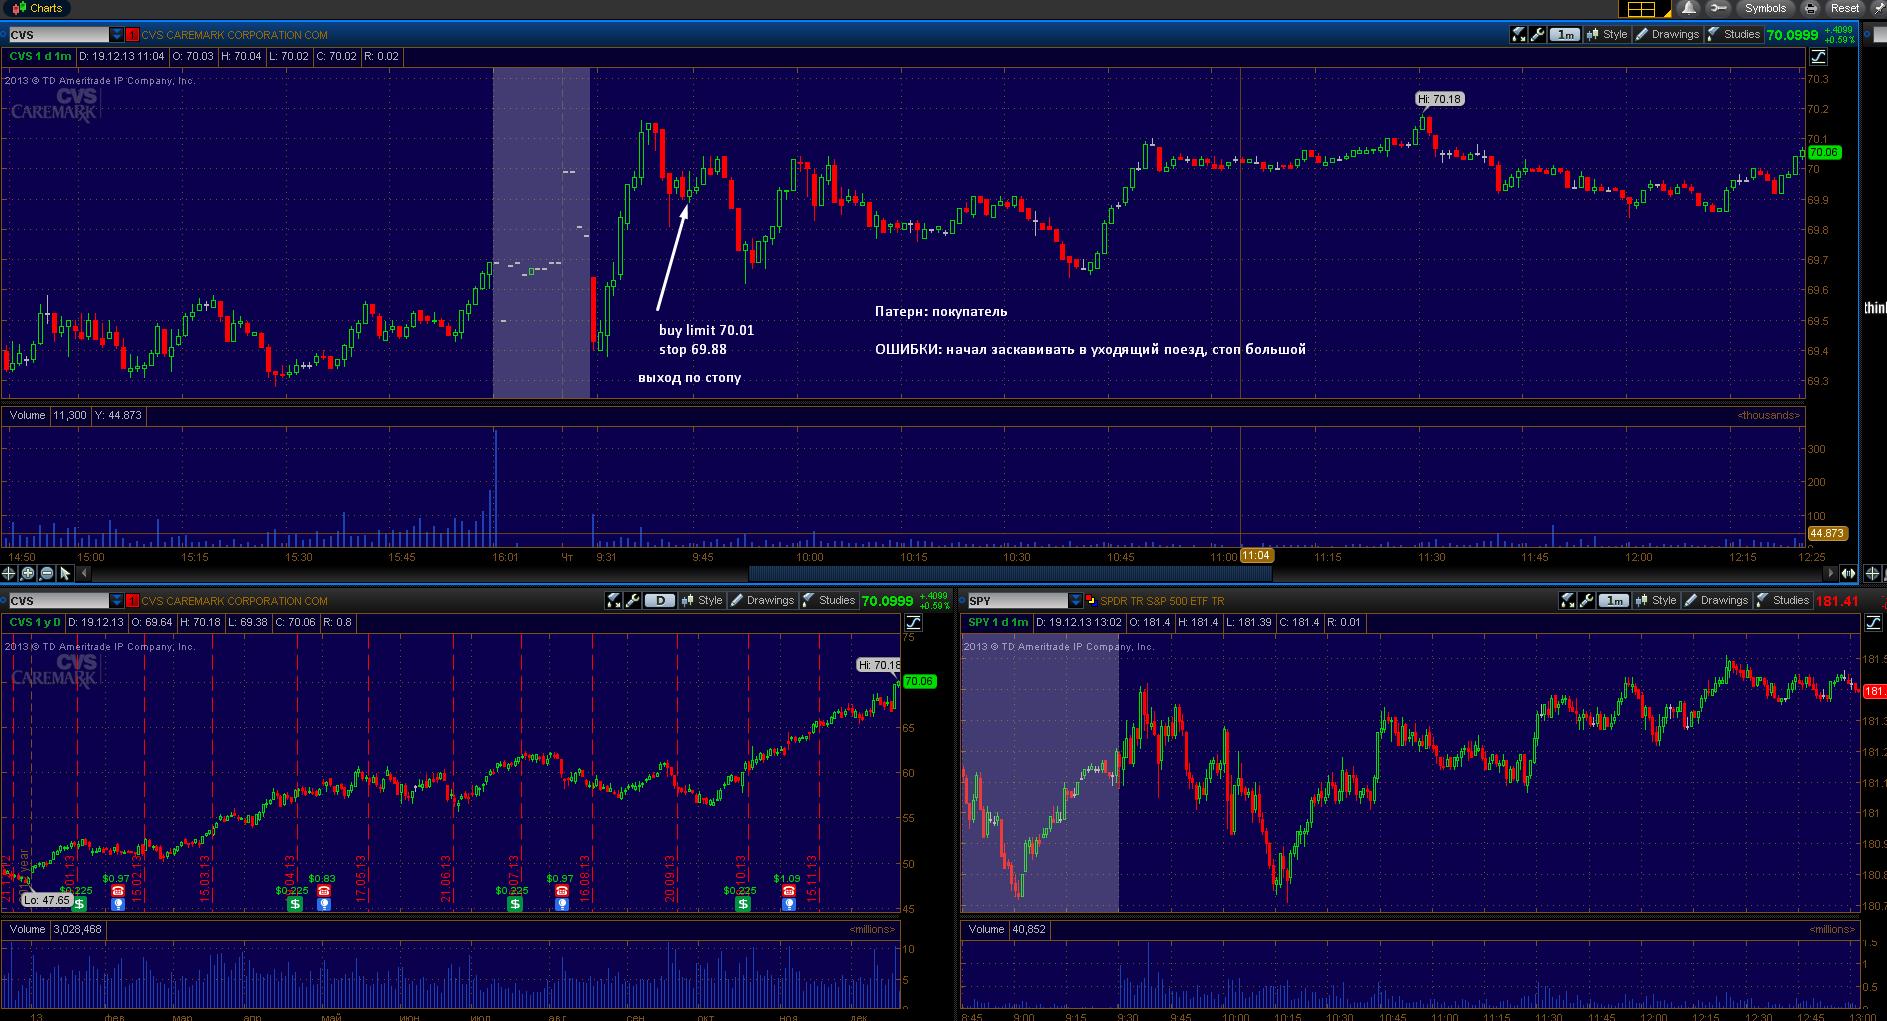The width and height of the screenshot is (1887, 1021).
Task: Open wrench settings in top CVS chart toolbar
Action: (x=1537, y=35)
